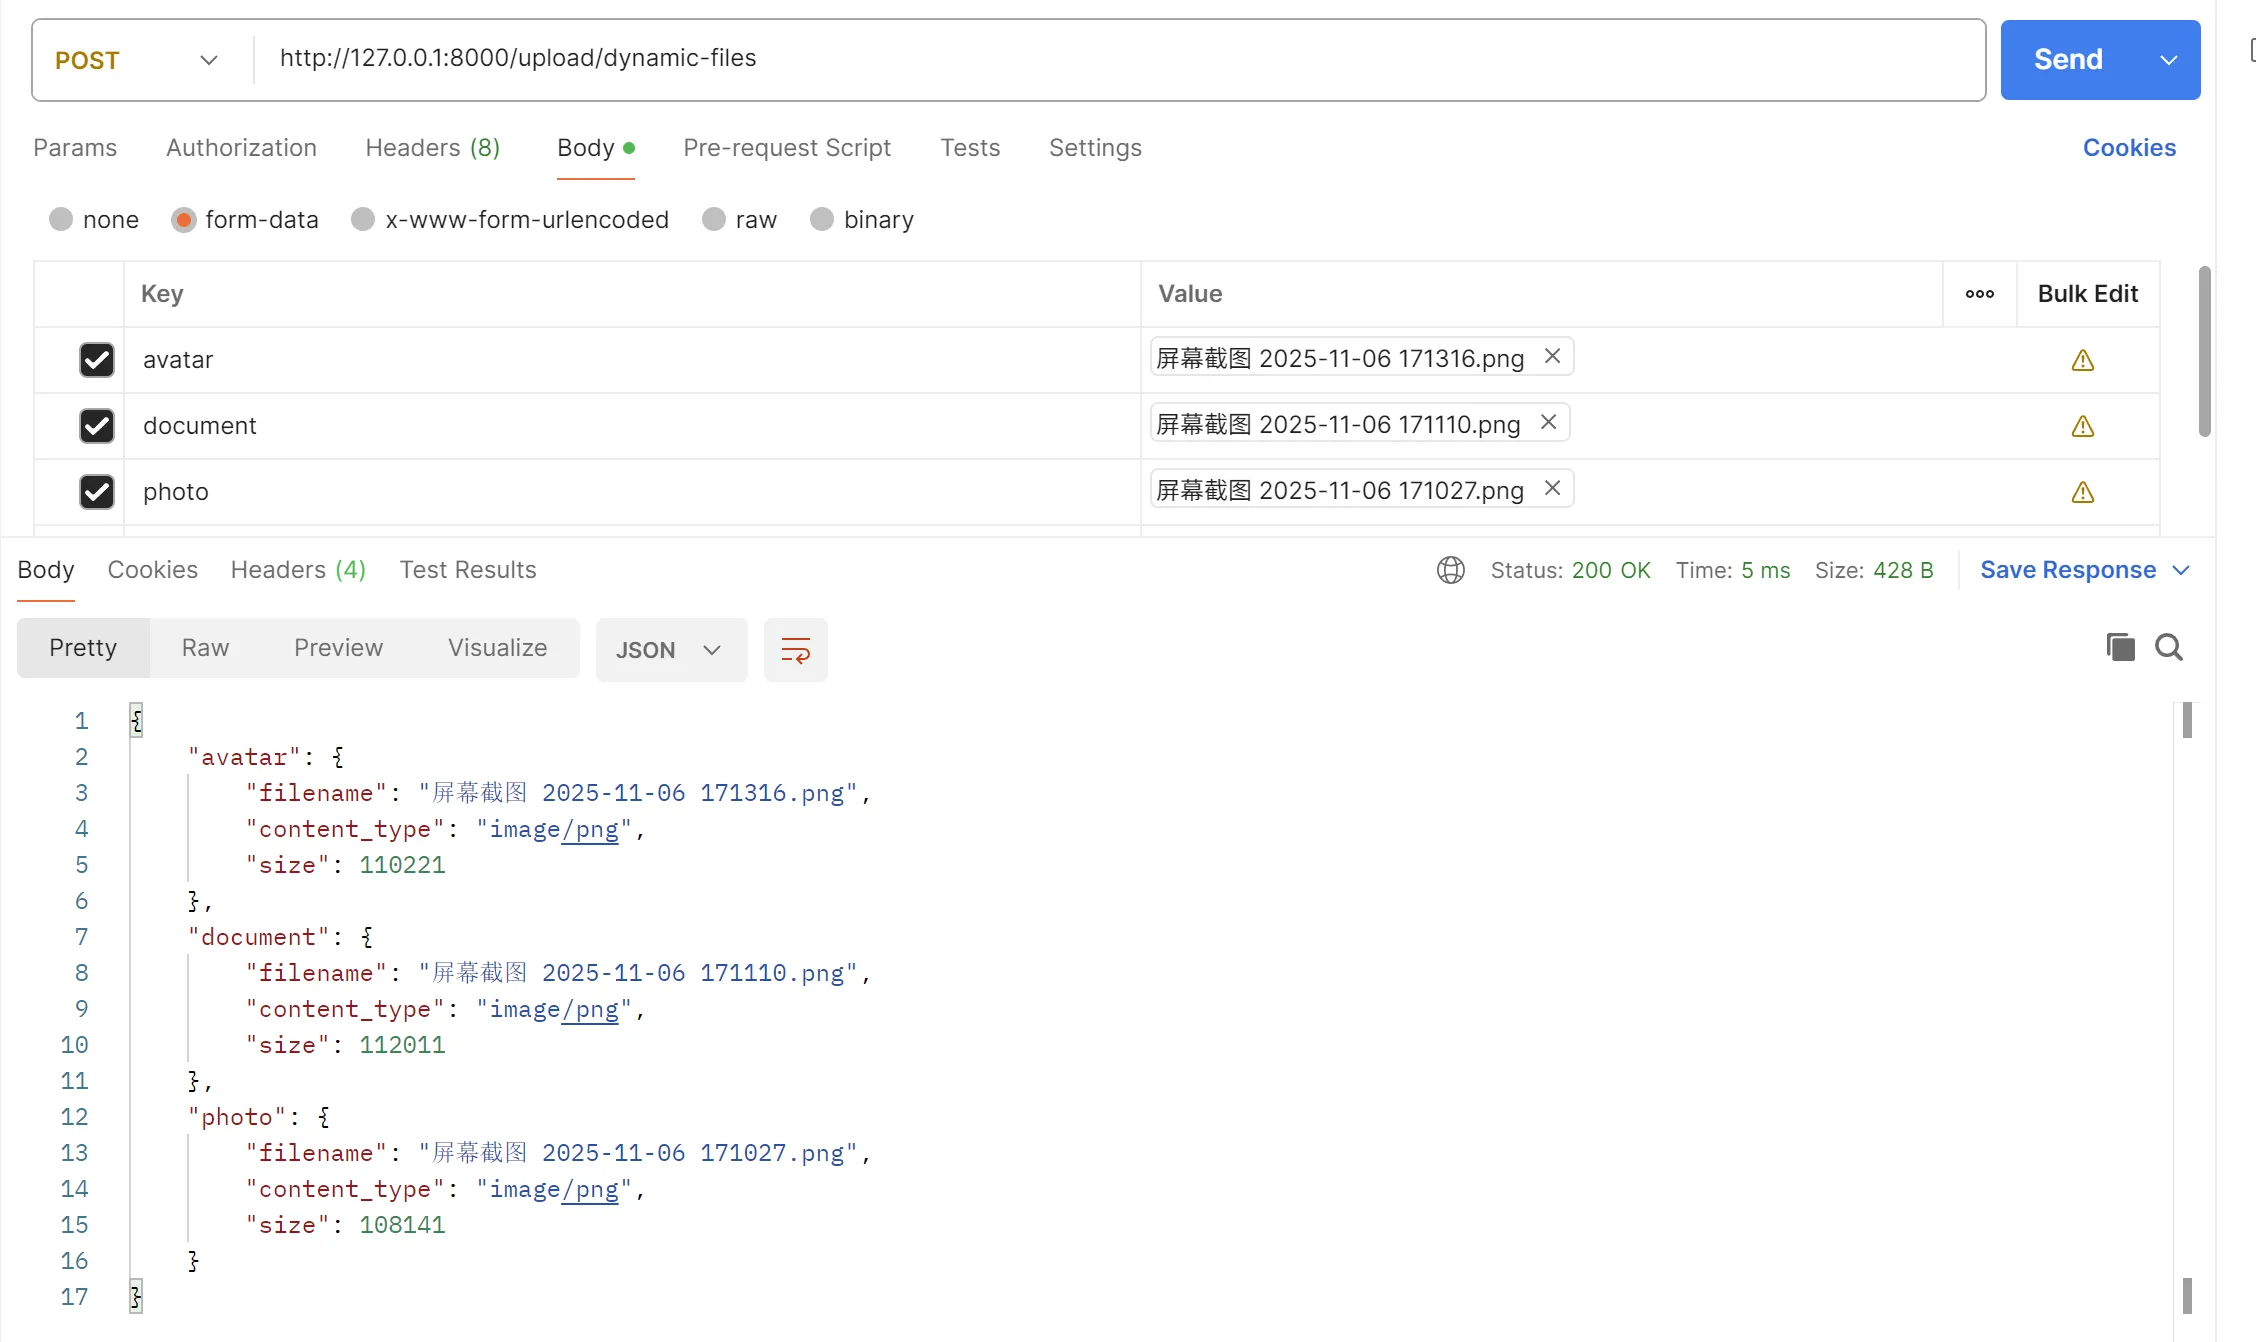
Task: Open the JSON format dropdown
Action: pos(671,650)
